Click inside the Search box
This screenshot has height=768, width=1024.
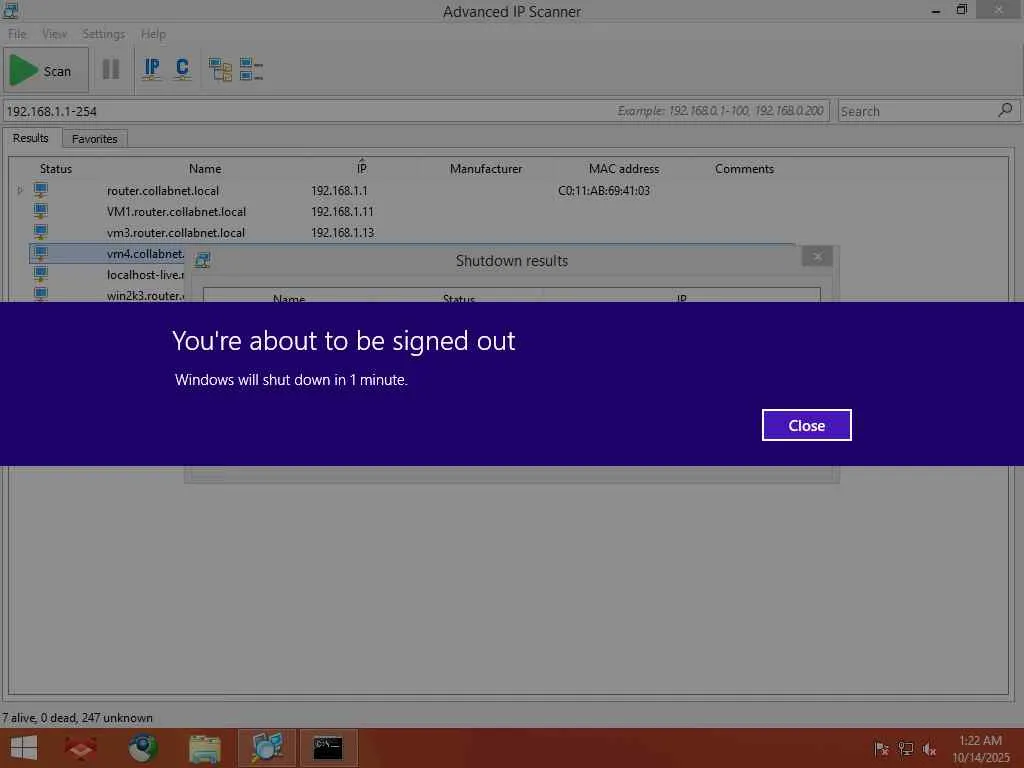coord(917,111)
